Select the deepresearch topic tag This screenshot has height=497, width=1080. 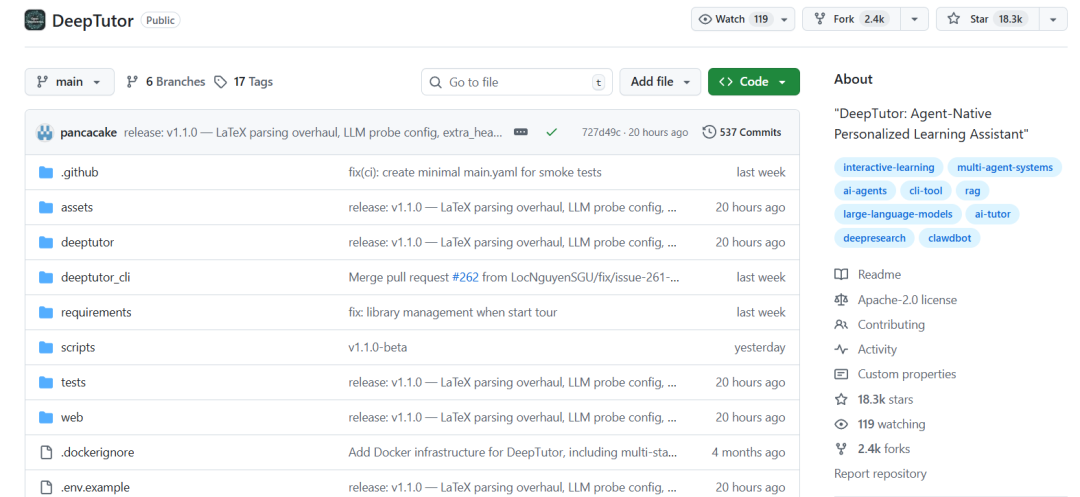pyautogui.click(x=875, y=238)
